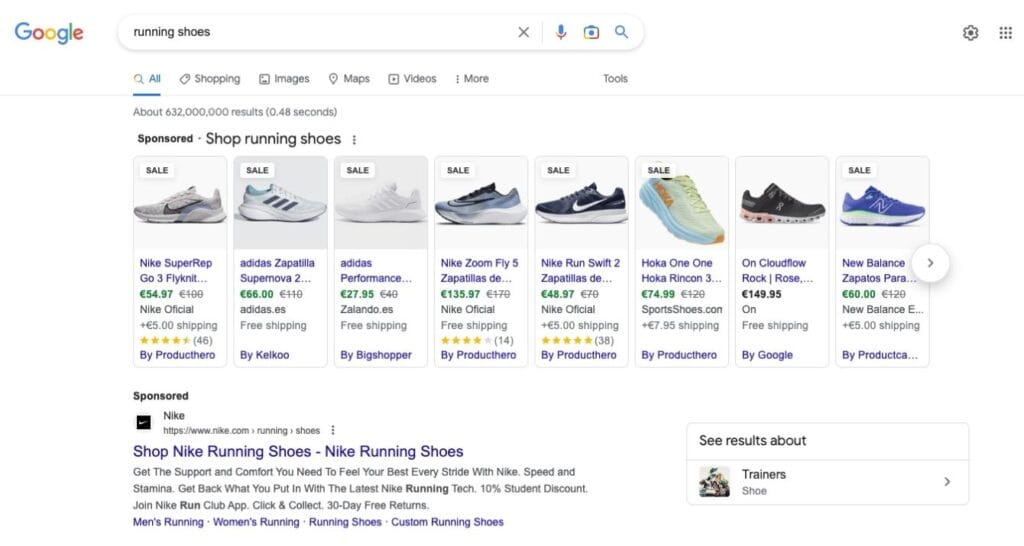Open On Cloudflow Rock shoe image
Image resolution: width=1024 pixels, height=546 pixels.
782,204
